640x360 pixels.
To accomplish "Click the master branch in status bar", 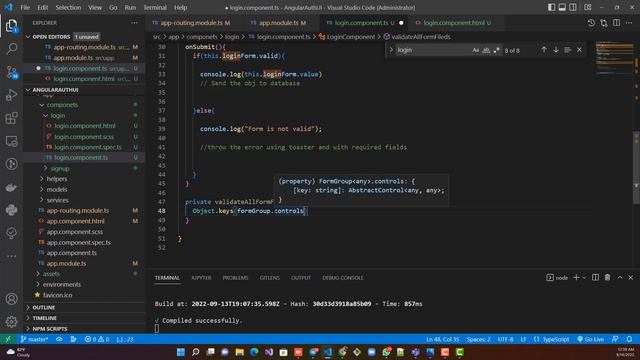I will point(35,339).
